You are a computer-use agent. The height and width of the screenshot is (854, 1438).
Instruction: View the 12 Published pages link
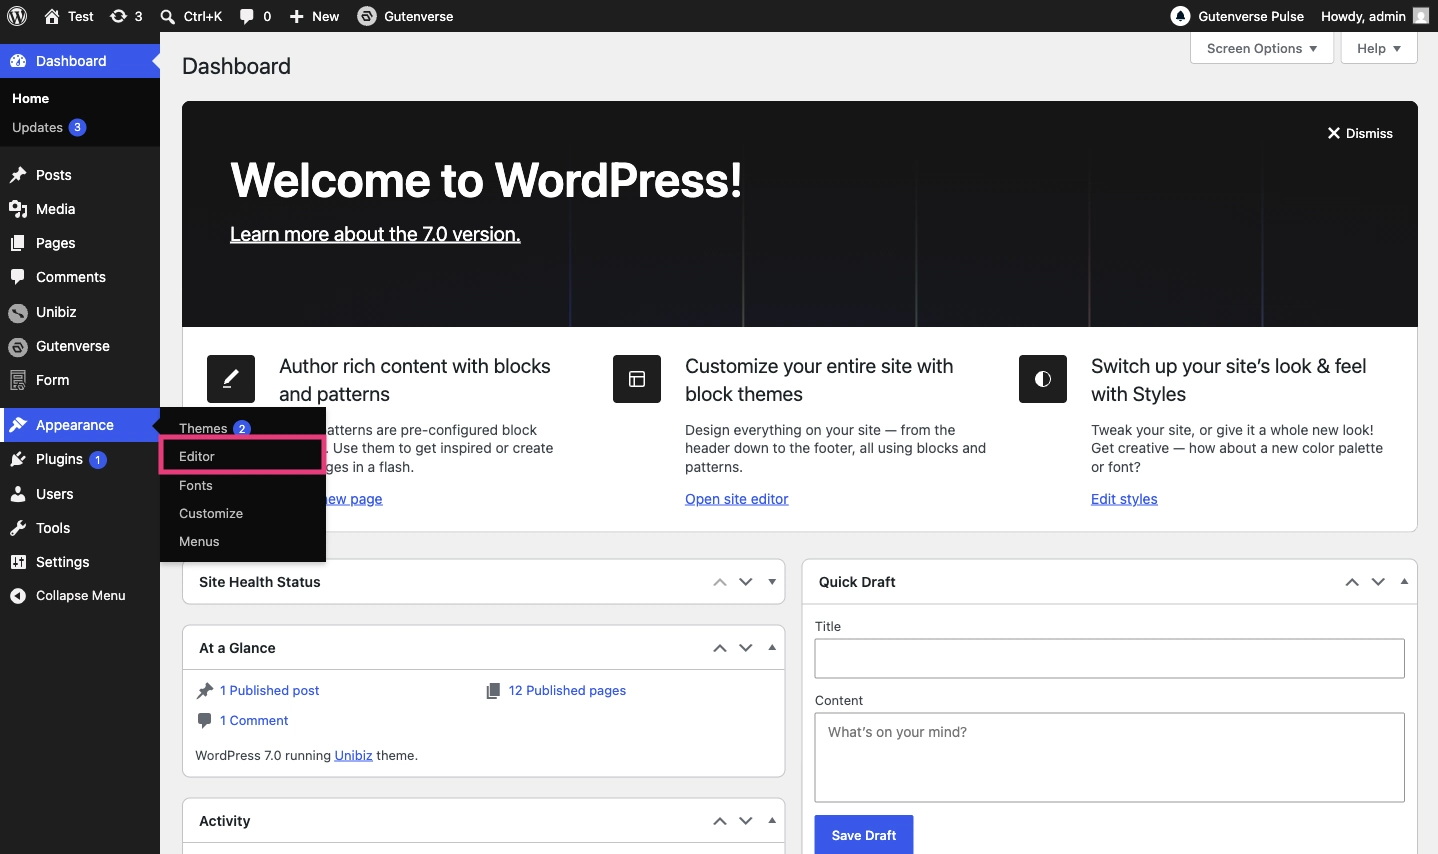(x=567, y=690)
